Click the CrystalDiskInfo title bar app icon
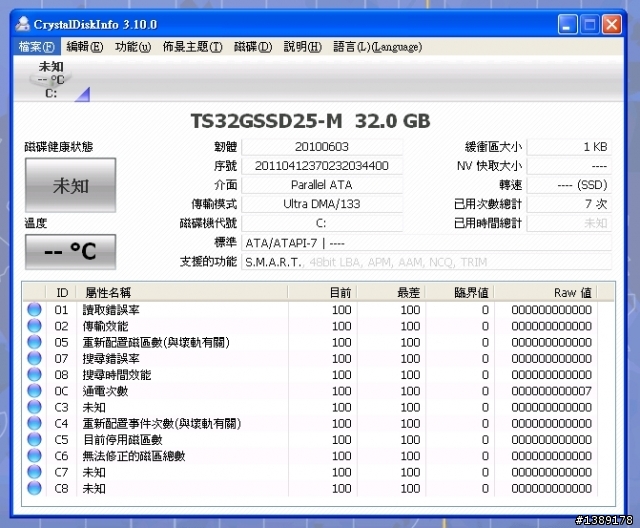Image resolution: width=640 pixels, height=528 pixels. tap(23, 24)
